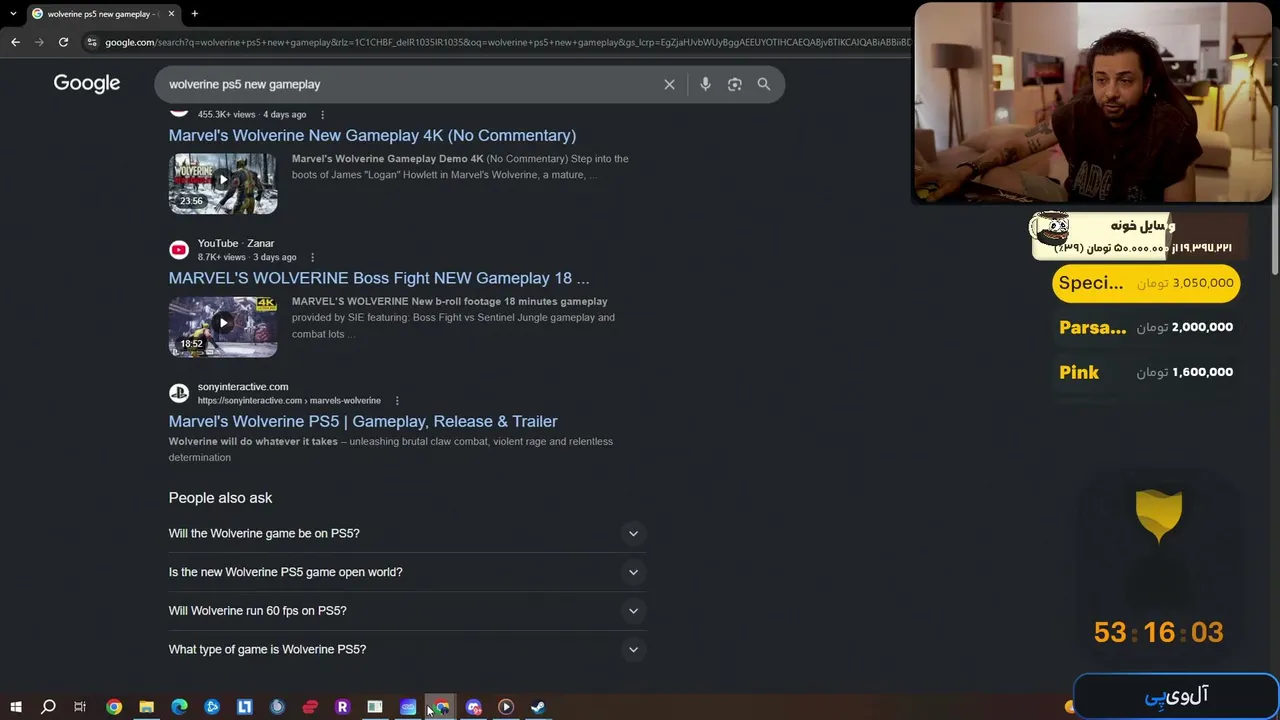Open Task View on the taskbar
Screen dimensions: 1280x720
[x=80, y=707]
